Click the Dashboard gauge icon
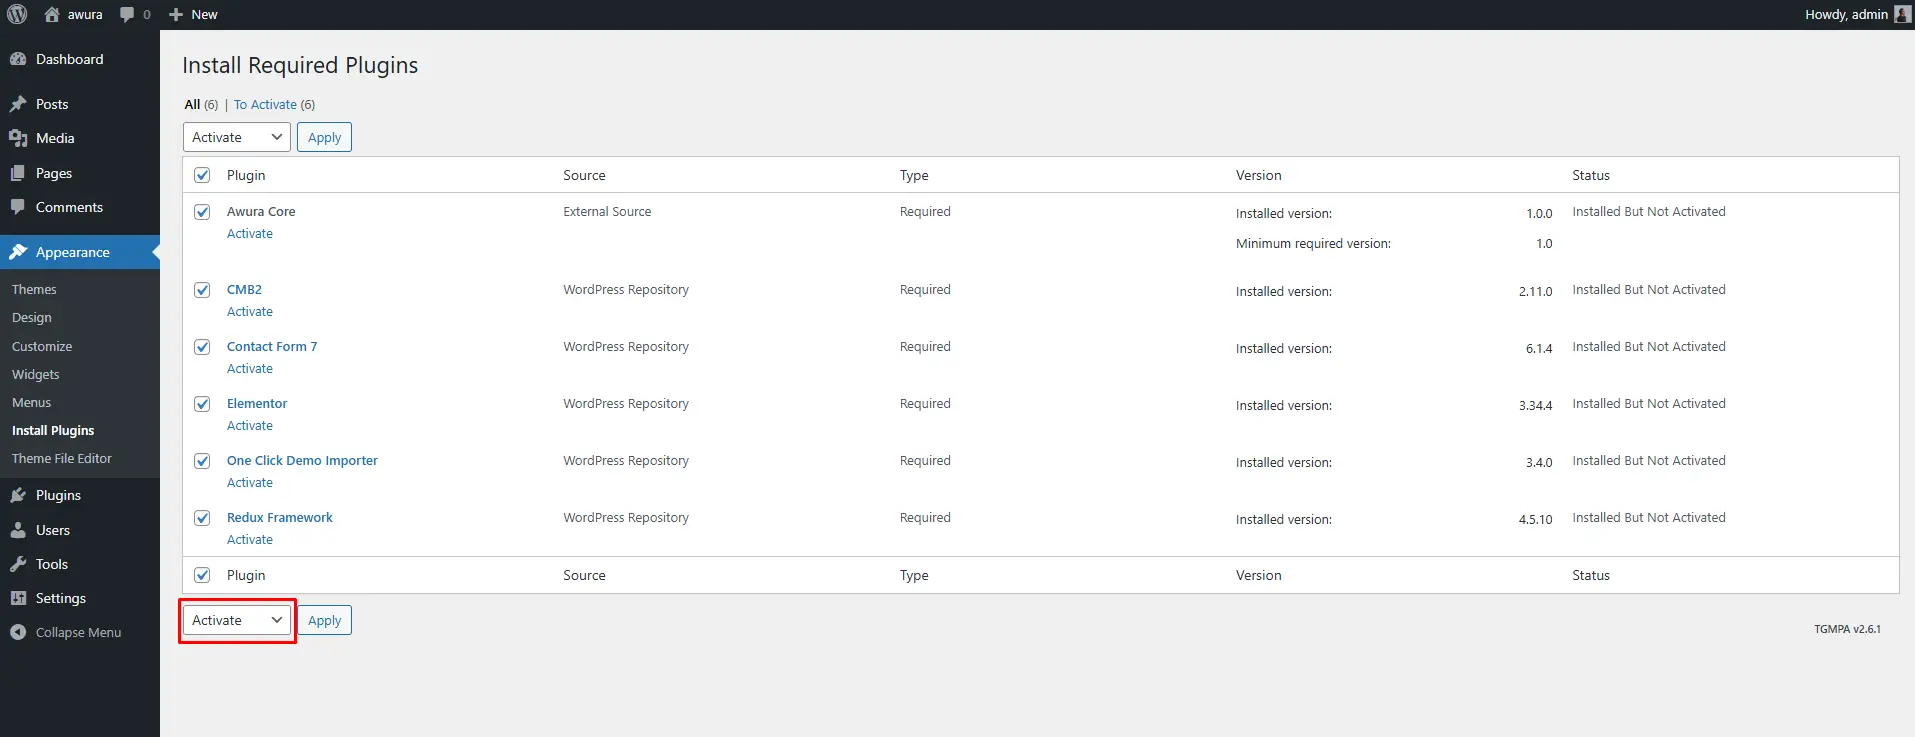Image resolution: width=1915 pixels, height=737 pixels. 18,59
